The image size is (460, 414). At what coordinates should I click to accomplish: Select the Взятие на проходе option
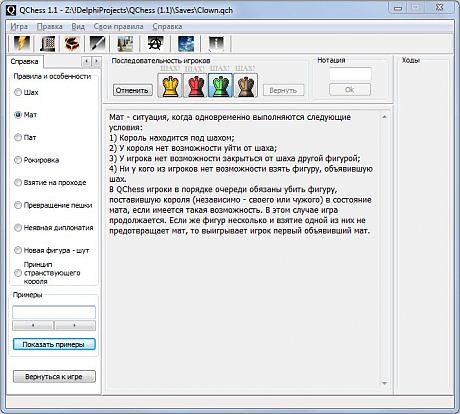point(50,182)
